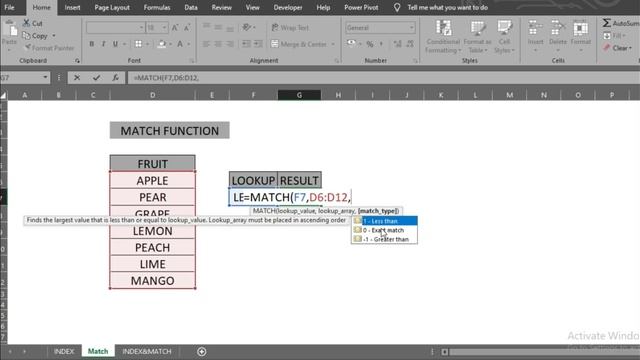
Task: Click the Font Color letter A icon
Action: (x=180, y=44)
